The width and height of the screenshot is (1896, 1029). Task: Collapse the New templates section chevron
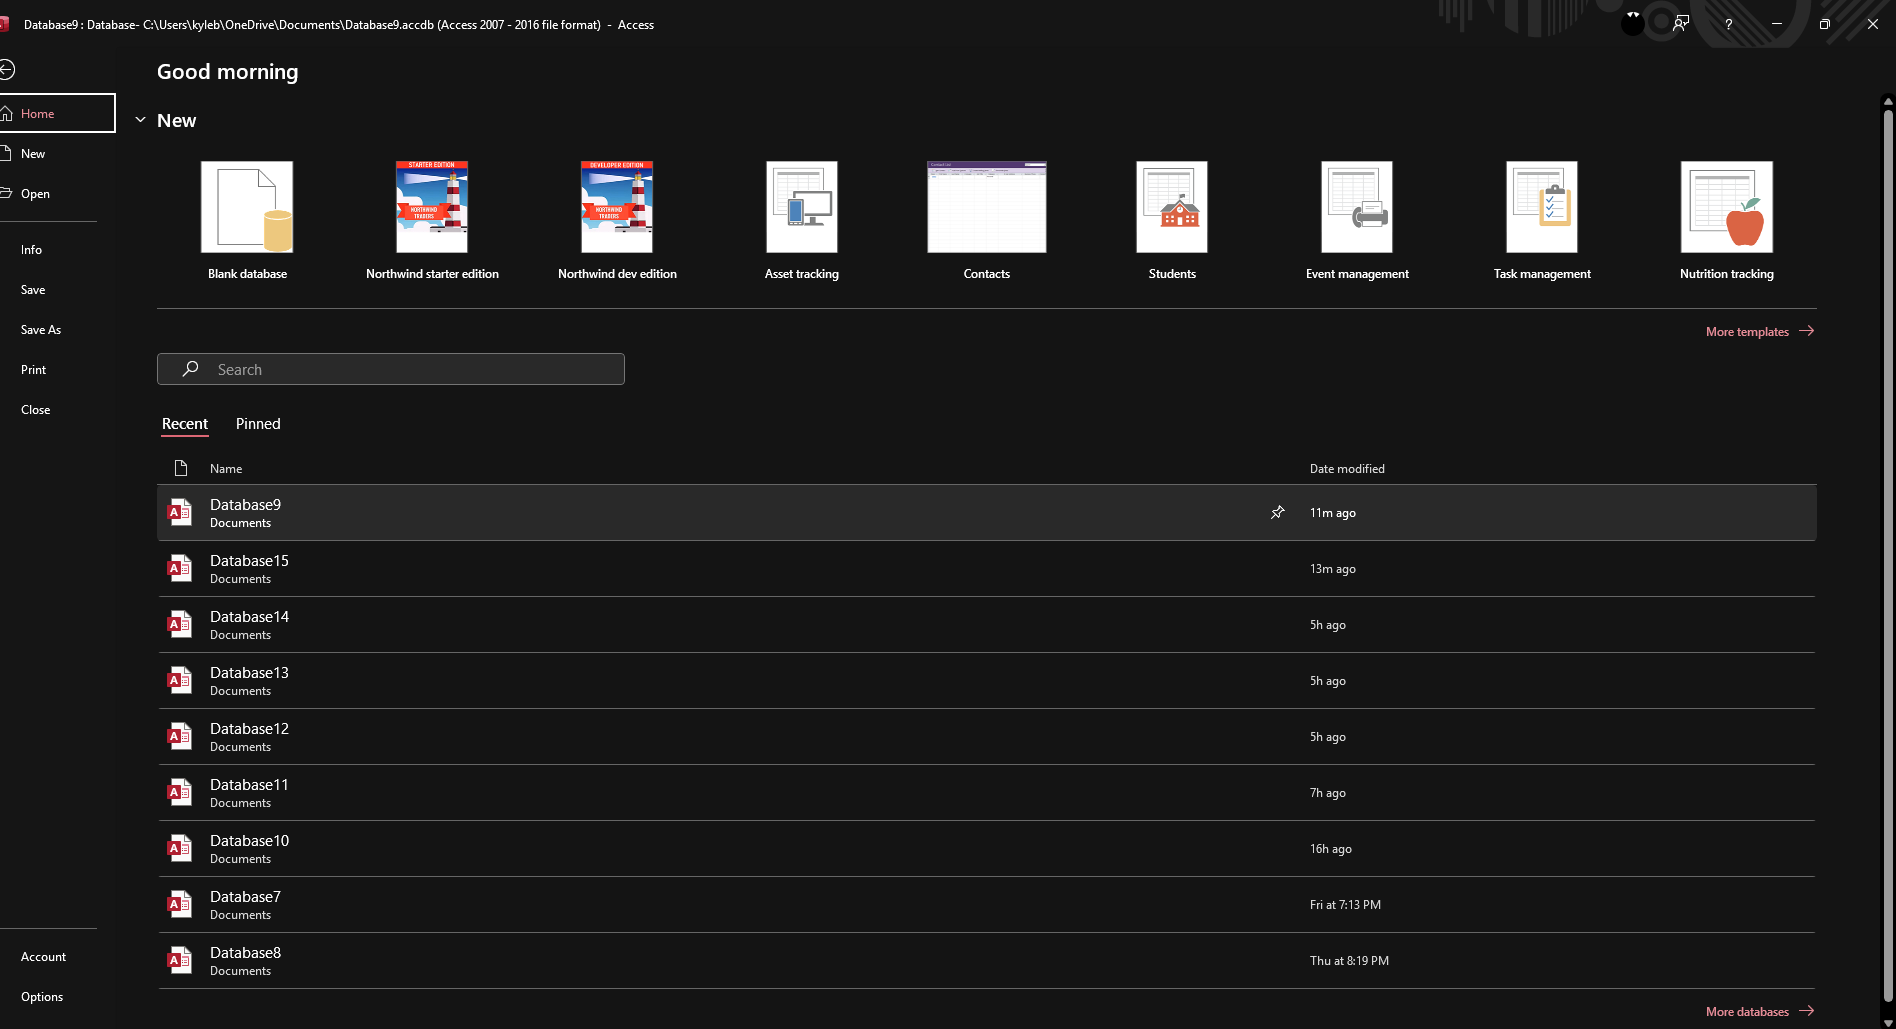point(140,120)
